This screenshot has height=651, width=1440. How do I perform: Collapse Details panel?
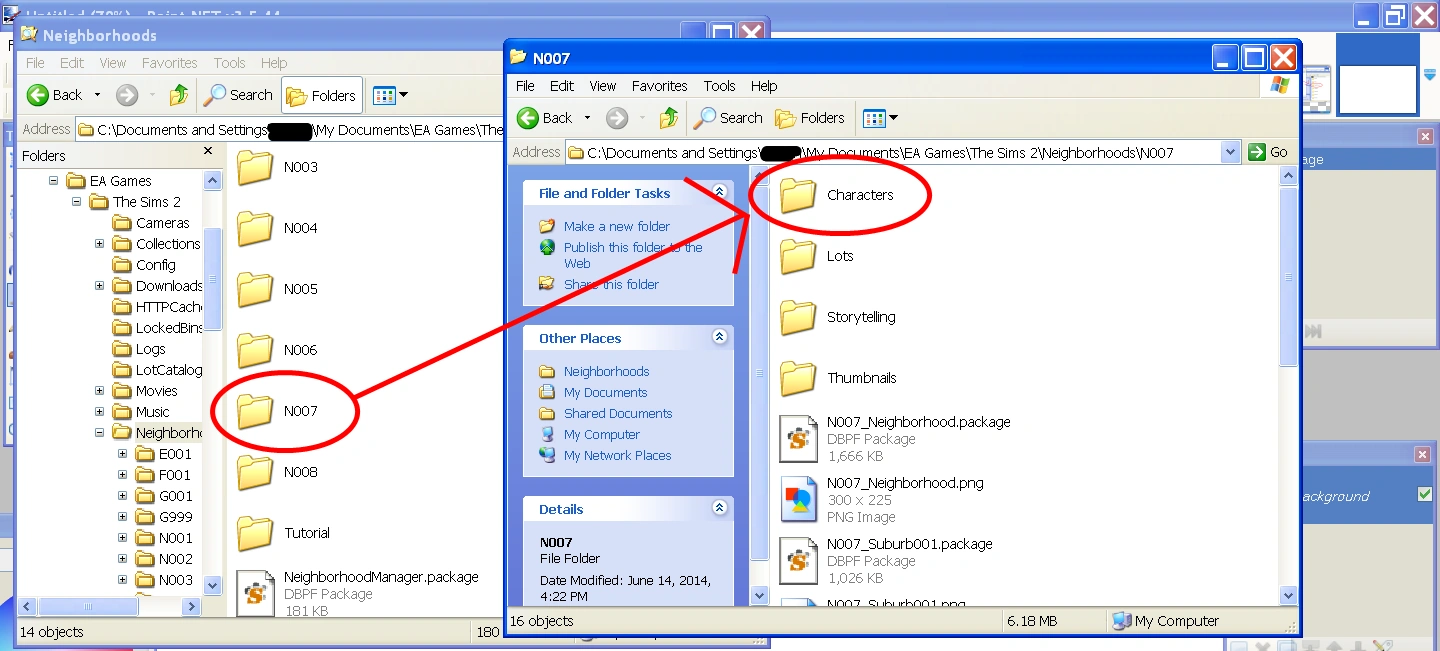719,508
